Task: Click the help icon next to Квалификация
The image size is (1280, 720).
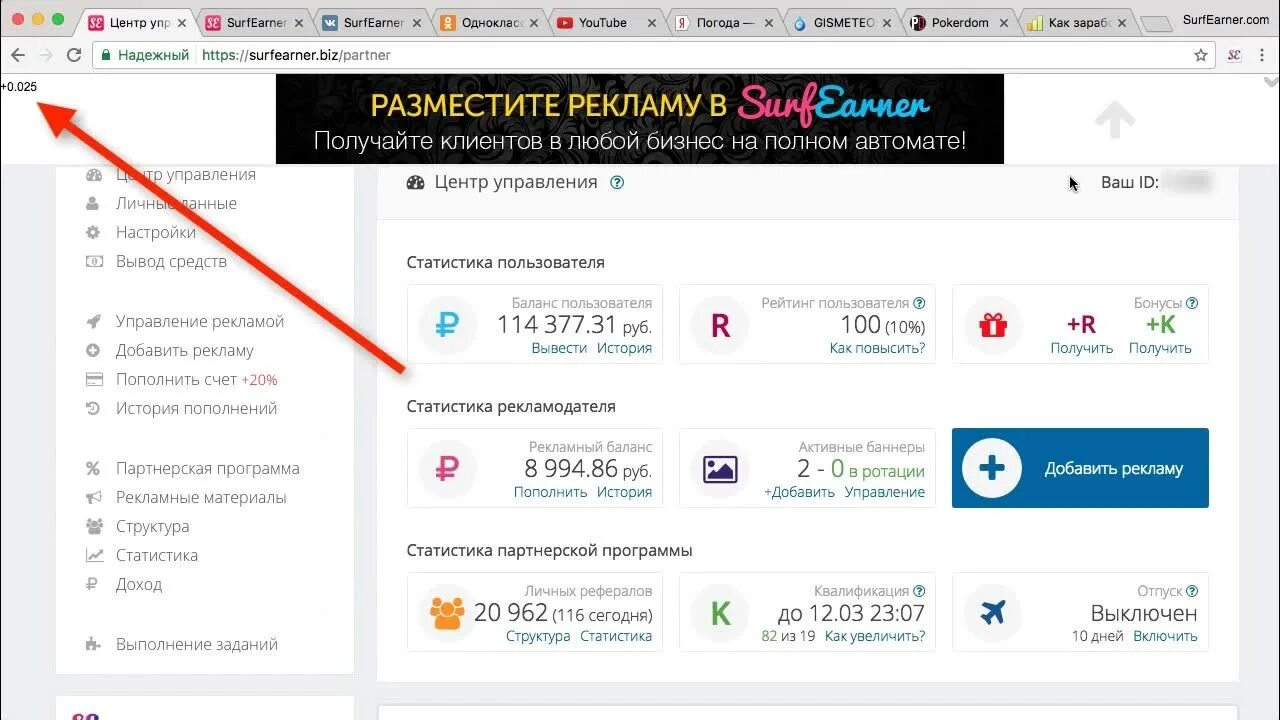Action: pos(919,591)
